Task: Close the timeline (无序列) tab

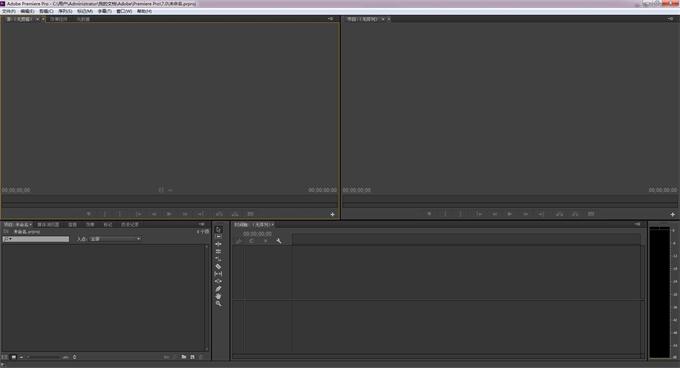Action: point(272,225)
